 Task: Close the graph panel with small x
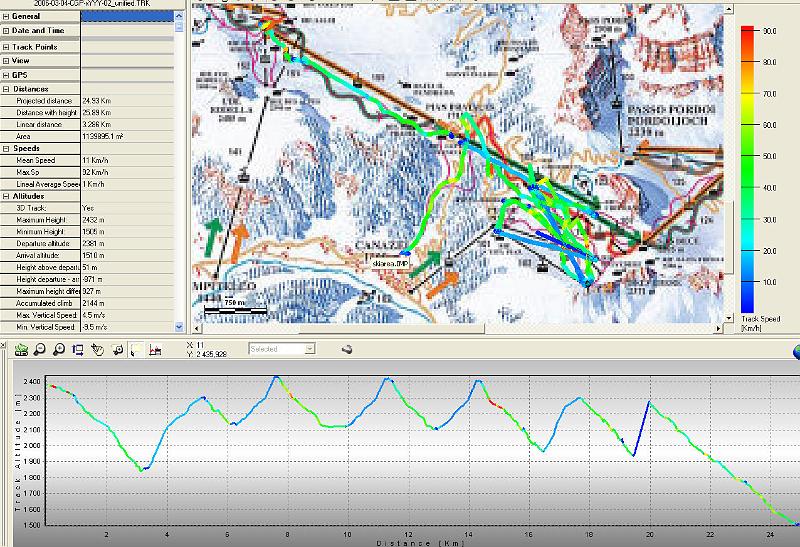pyautogui.click(x=3, y=345)
